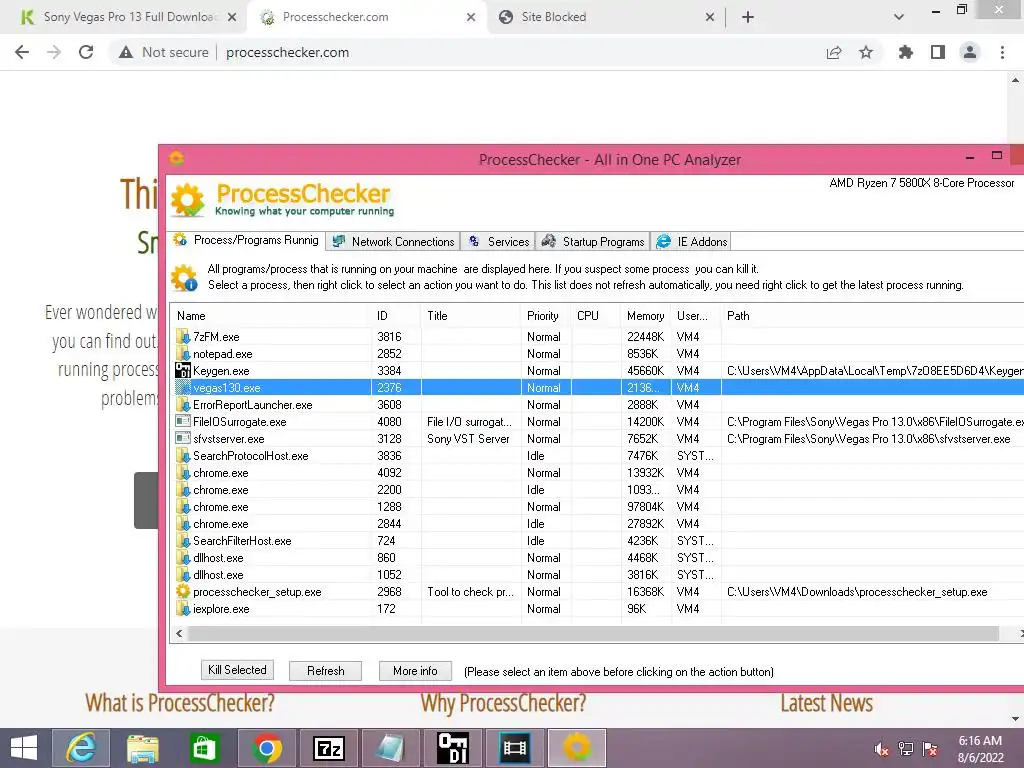The image size is (1024, 768).
Task: Click the FileIOSurrogate.exe icon
Action: (x=183, y=422)
